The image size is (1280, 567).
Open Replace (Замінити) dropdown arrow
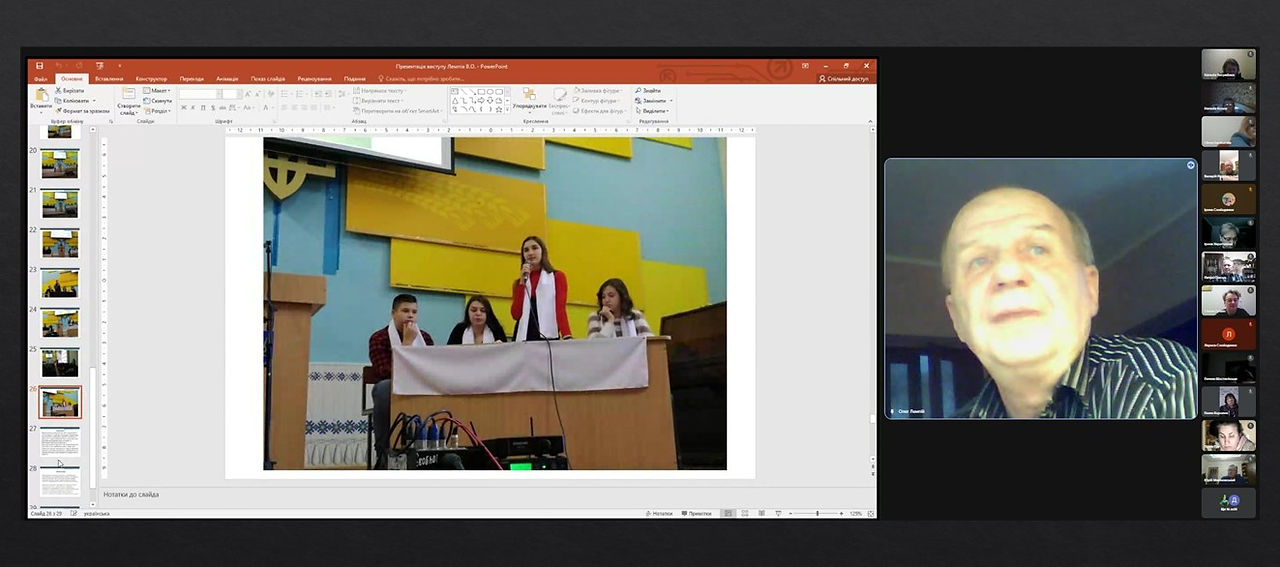670,101
